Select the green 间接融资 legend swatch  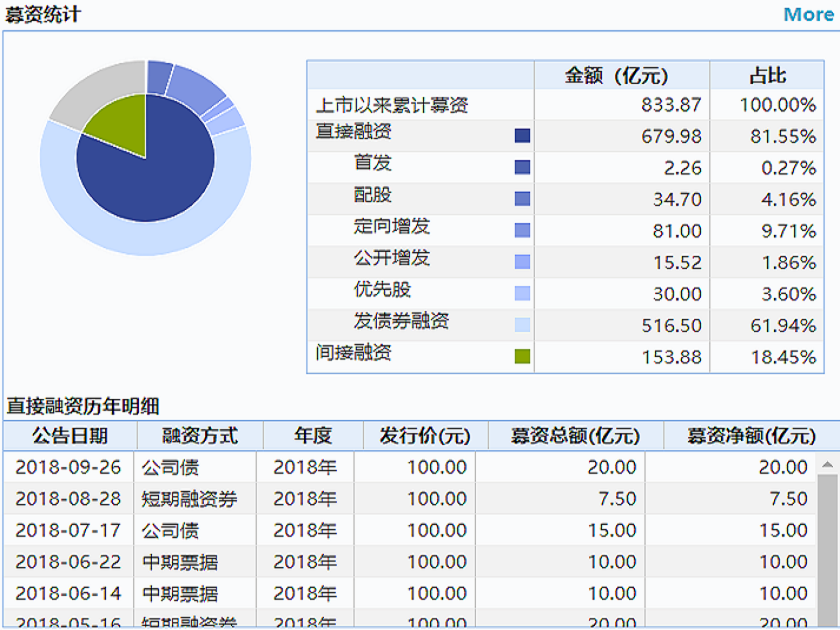click(522, 356)
